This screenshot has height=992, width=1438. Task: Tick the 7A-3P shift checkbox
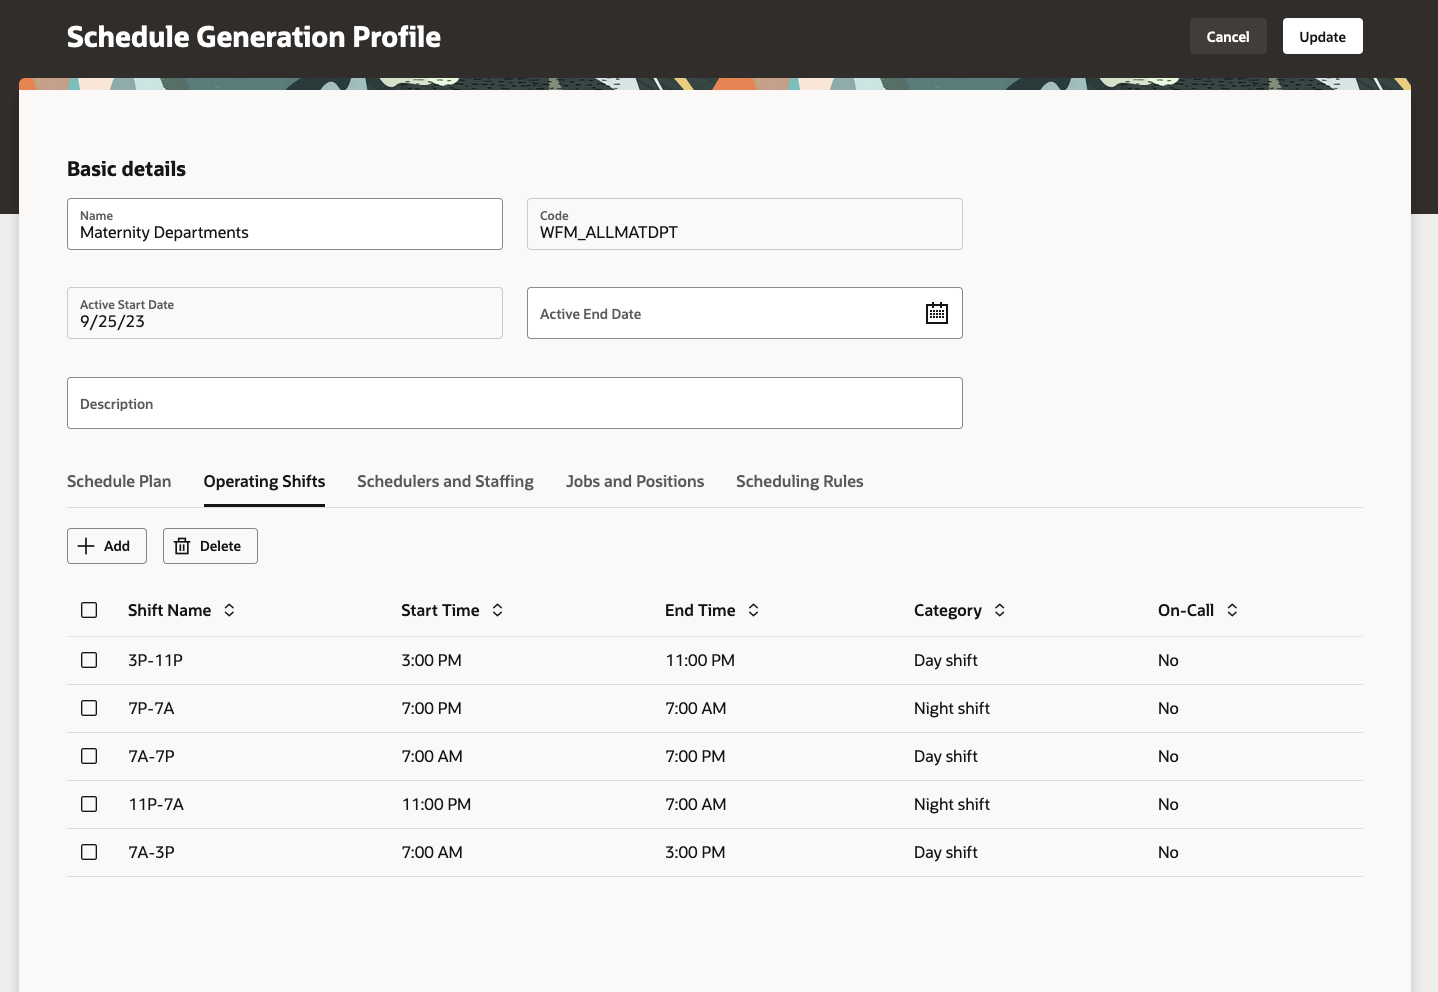[x=89, y=852]
